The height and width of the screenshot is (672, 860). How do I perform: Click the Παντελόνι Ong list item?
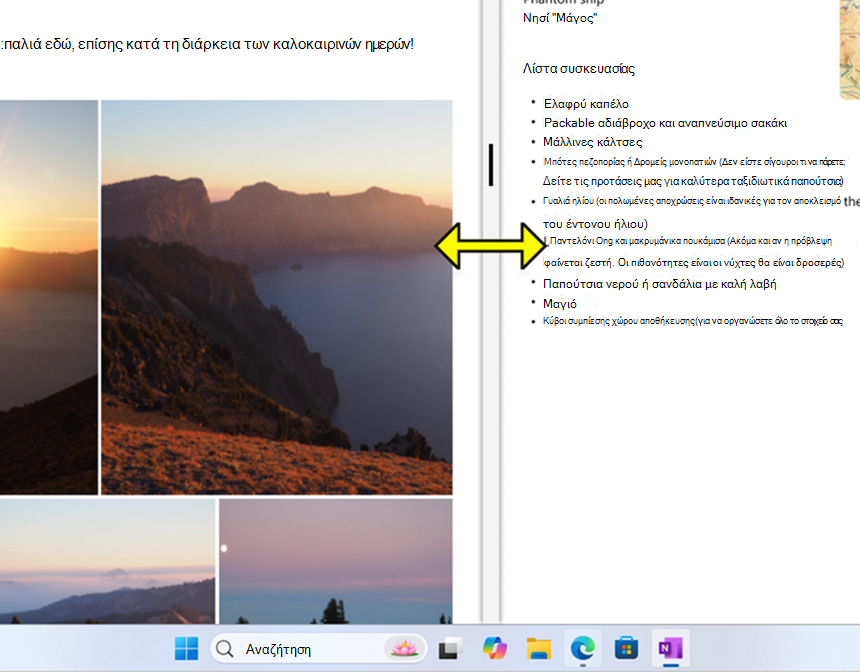coord(691,241)
